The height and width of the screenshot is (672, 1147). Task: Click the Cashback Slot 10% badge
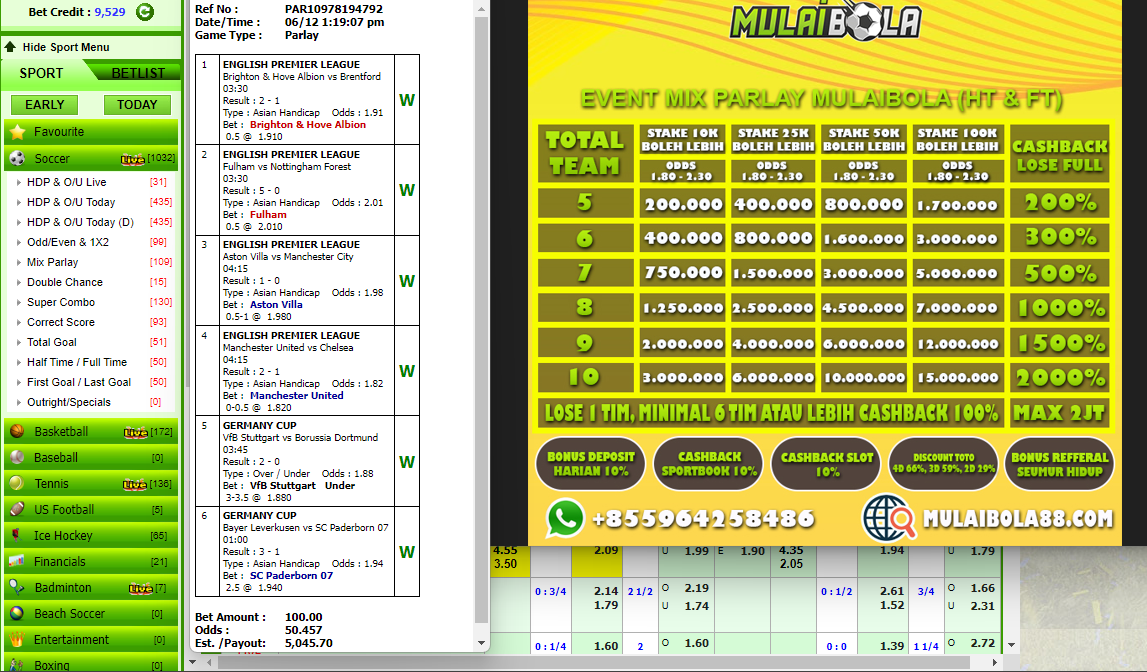click(827, 464)
